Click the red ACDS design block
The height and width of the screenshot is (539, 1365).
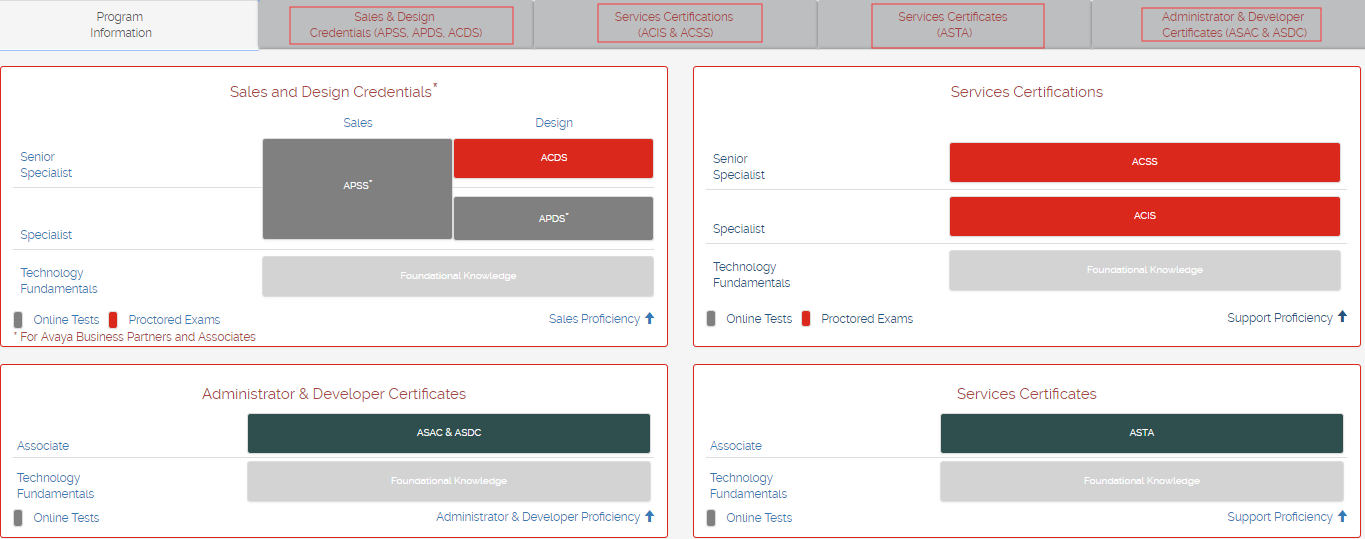click(x=553, y=158)
